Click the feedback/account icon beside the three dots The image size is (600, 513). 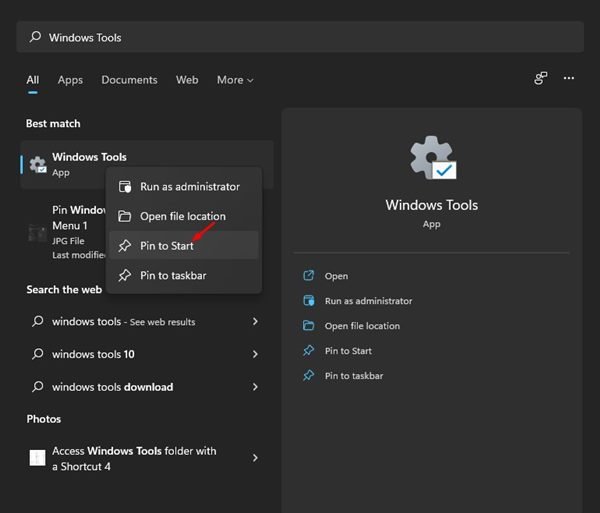pos(541,78)
